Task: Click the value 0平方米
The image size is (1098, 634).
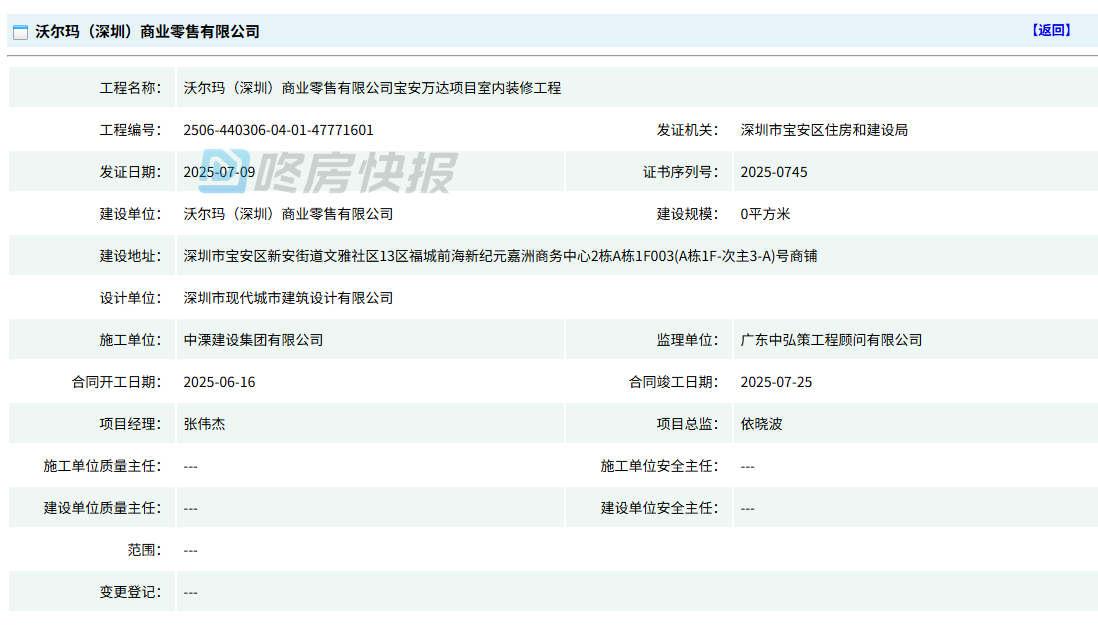Action: pyautogui.click(x=765, y=214)
